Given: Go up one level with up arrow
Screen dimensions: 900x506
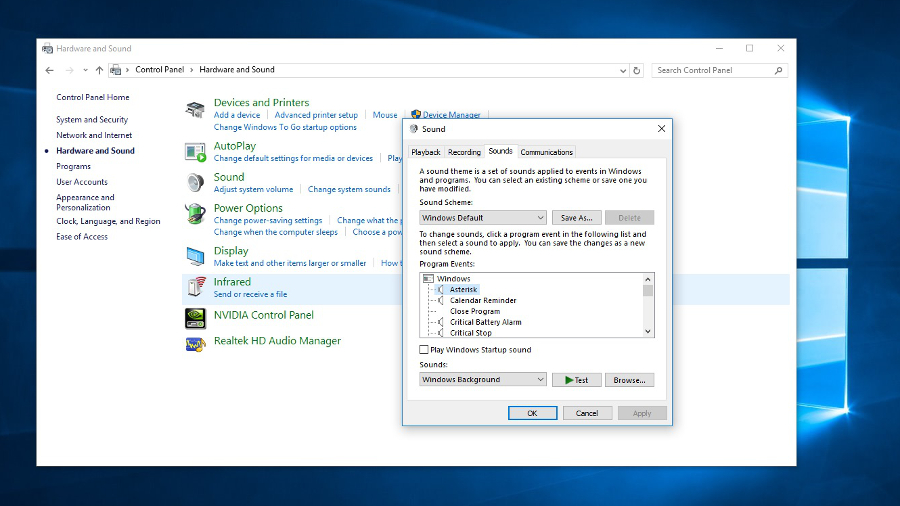Looking at the screenshot, I should coord(99,70).
